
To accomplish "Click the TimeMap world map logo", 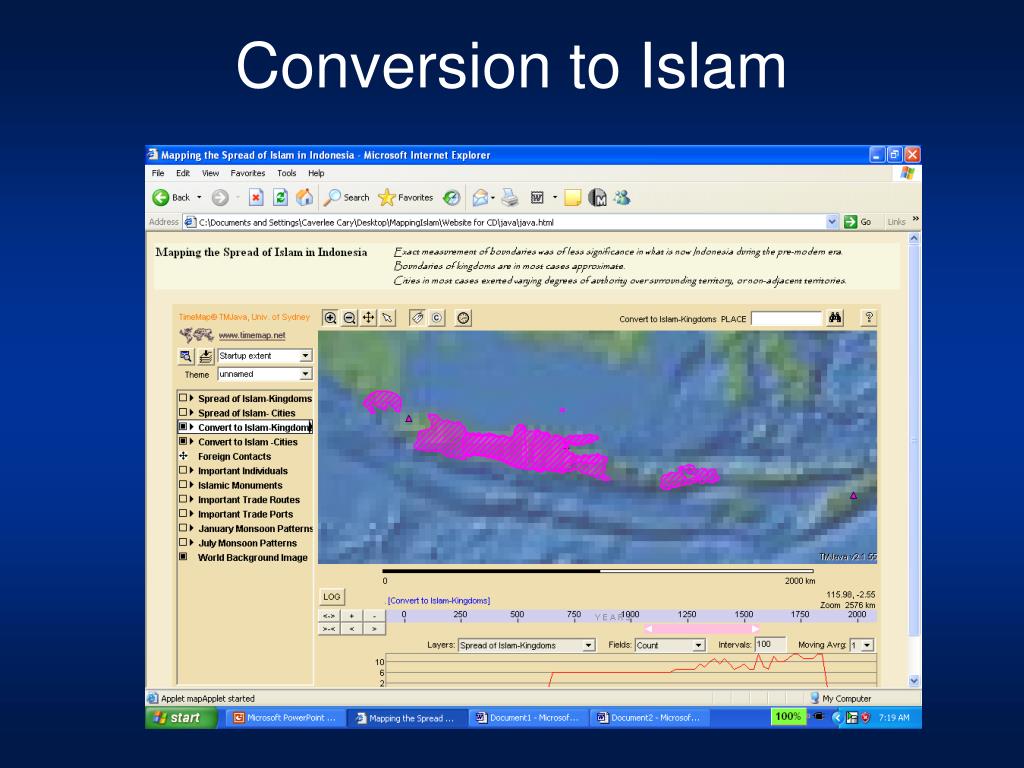I will coord(197,335).
